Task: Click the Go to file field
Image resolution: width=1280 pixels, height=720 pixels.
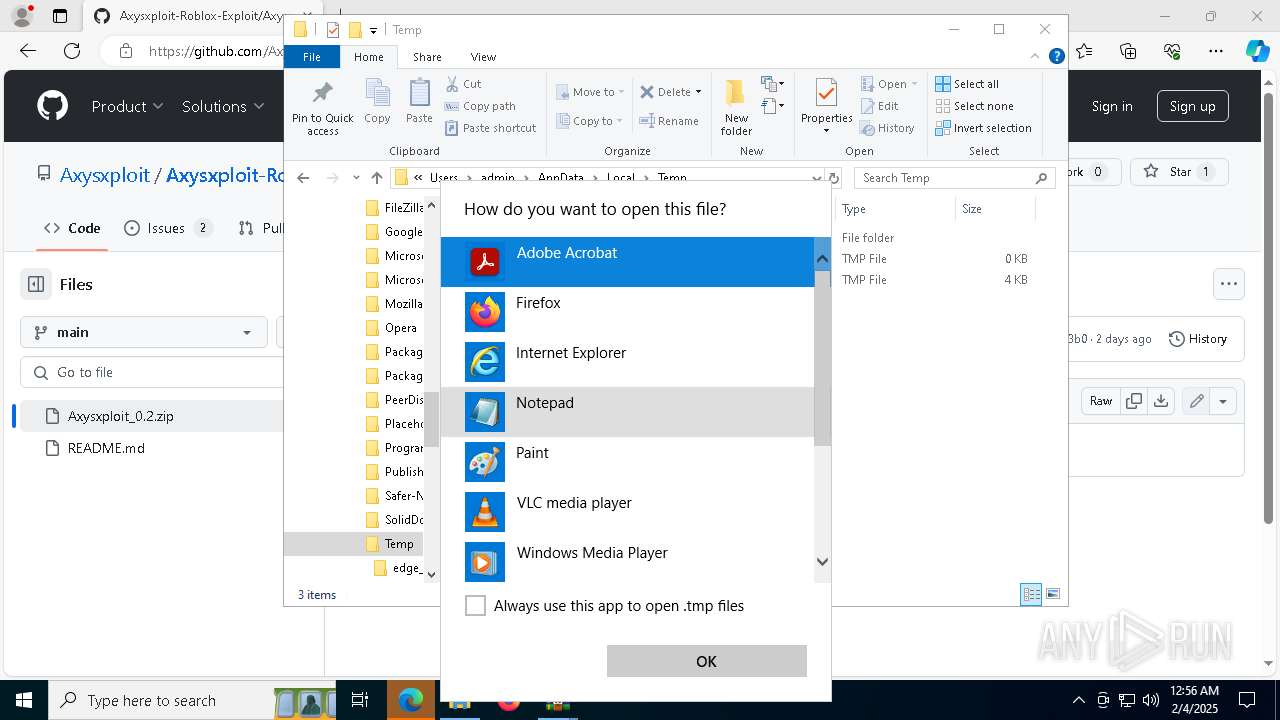Action: [x=152, y=372]
